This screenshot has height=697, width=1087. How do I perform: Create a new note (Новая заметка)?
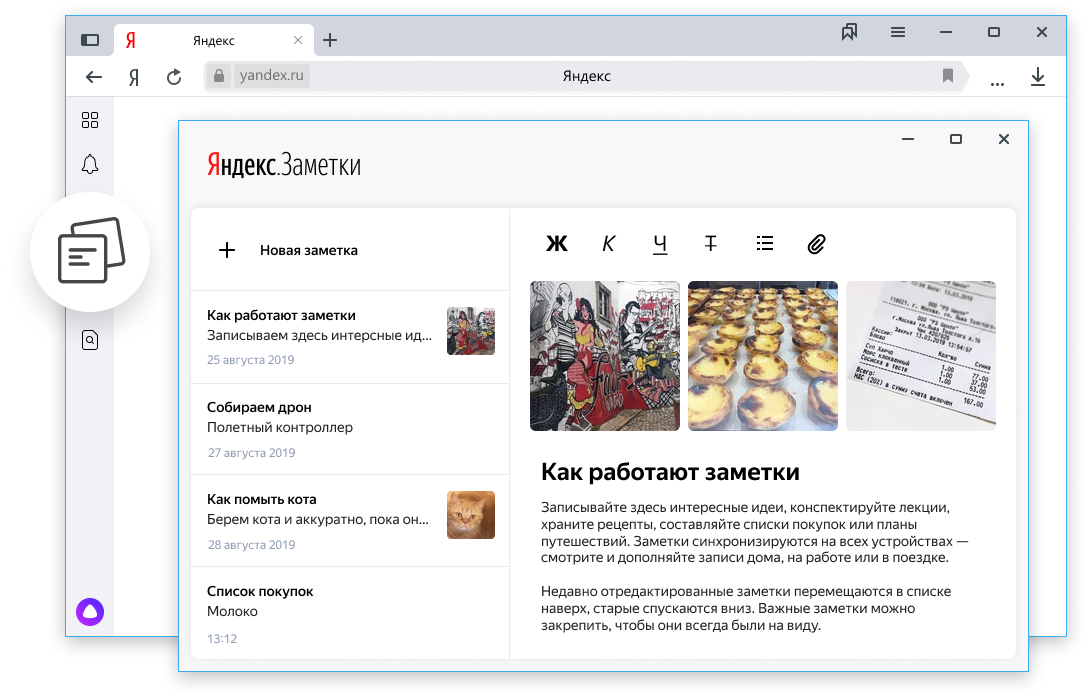tap(288, 251)
